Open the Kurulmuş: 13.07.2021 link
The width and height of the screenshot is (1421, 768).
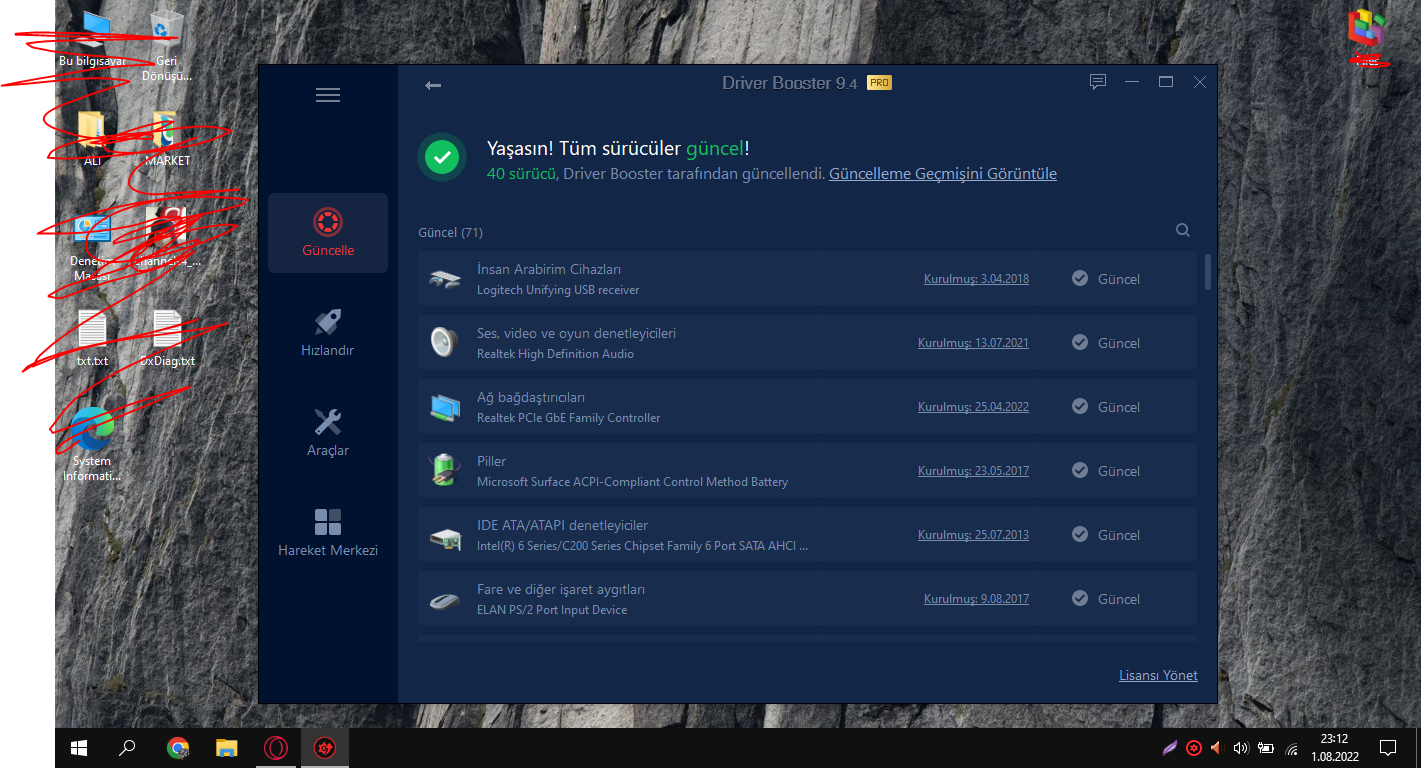[x=973, y=343]
